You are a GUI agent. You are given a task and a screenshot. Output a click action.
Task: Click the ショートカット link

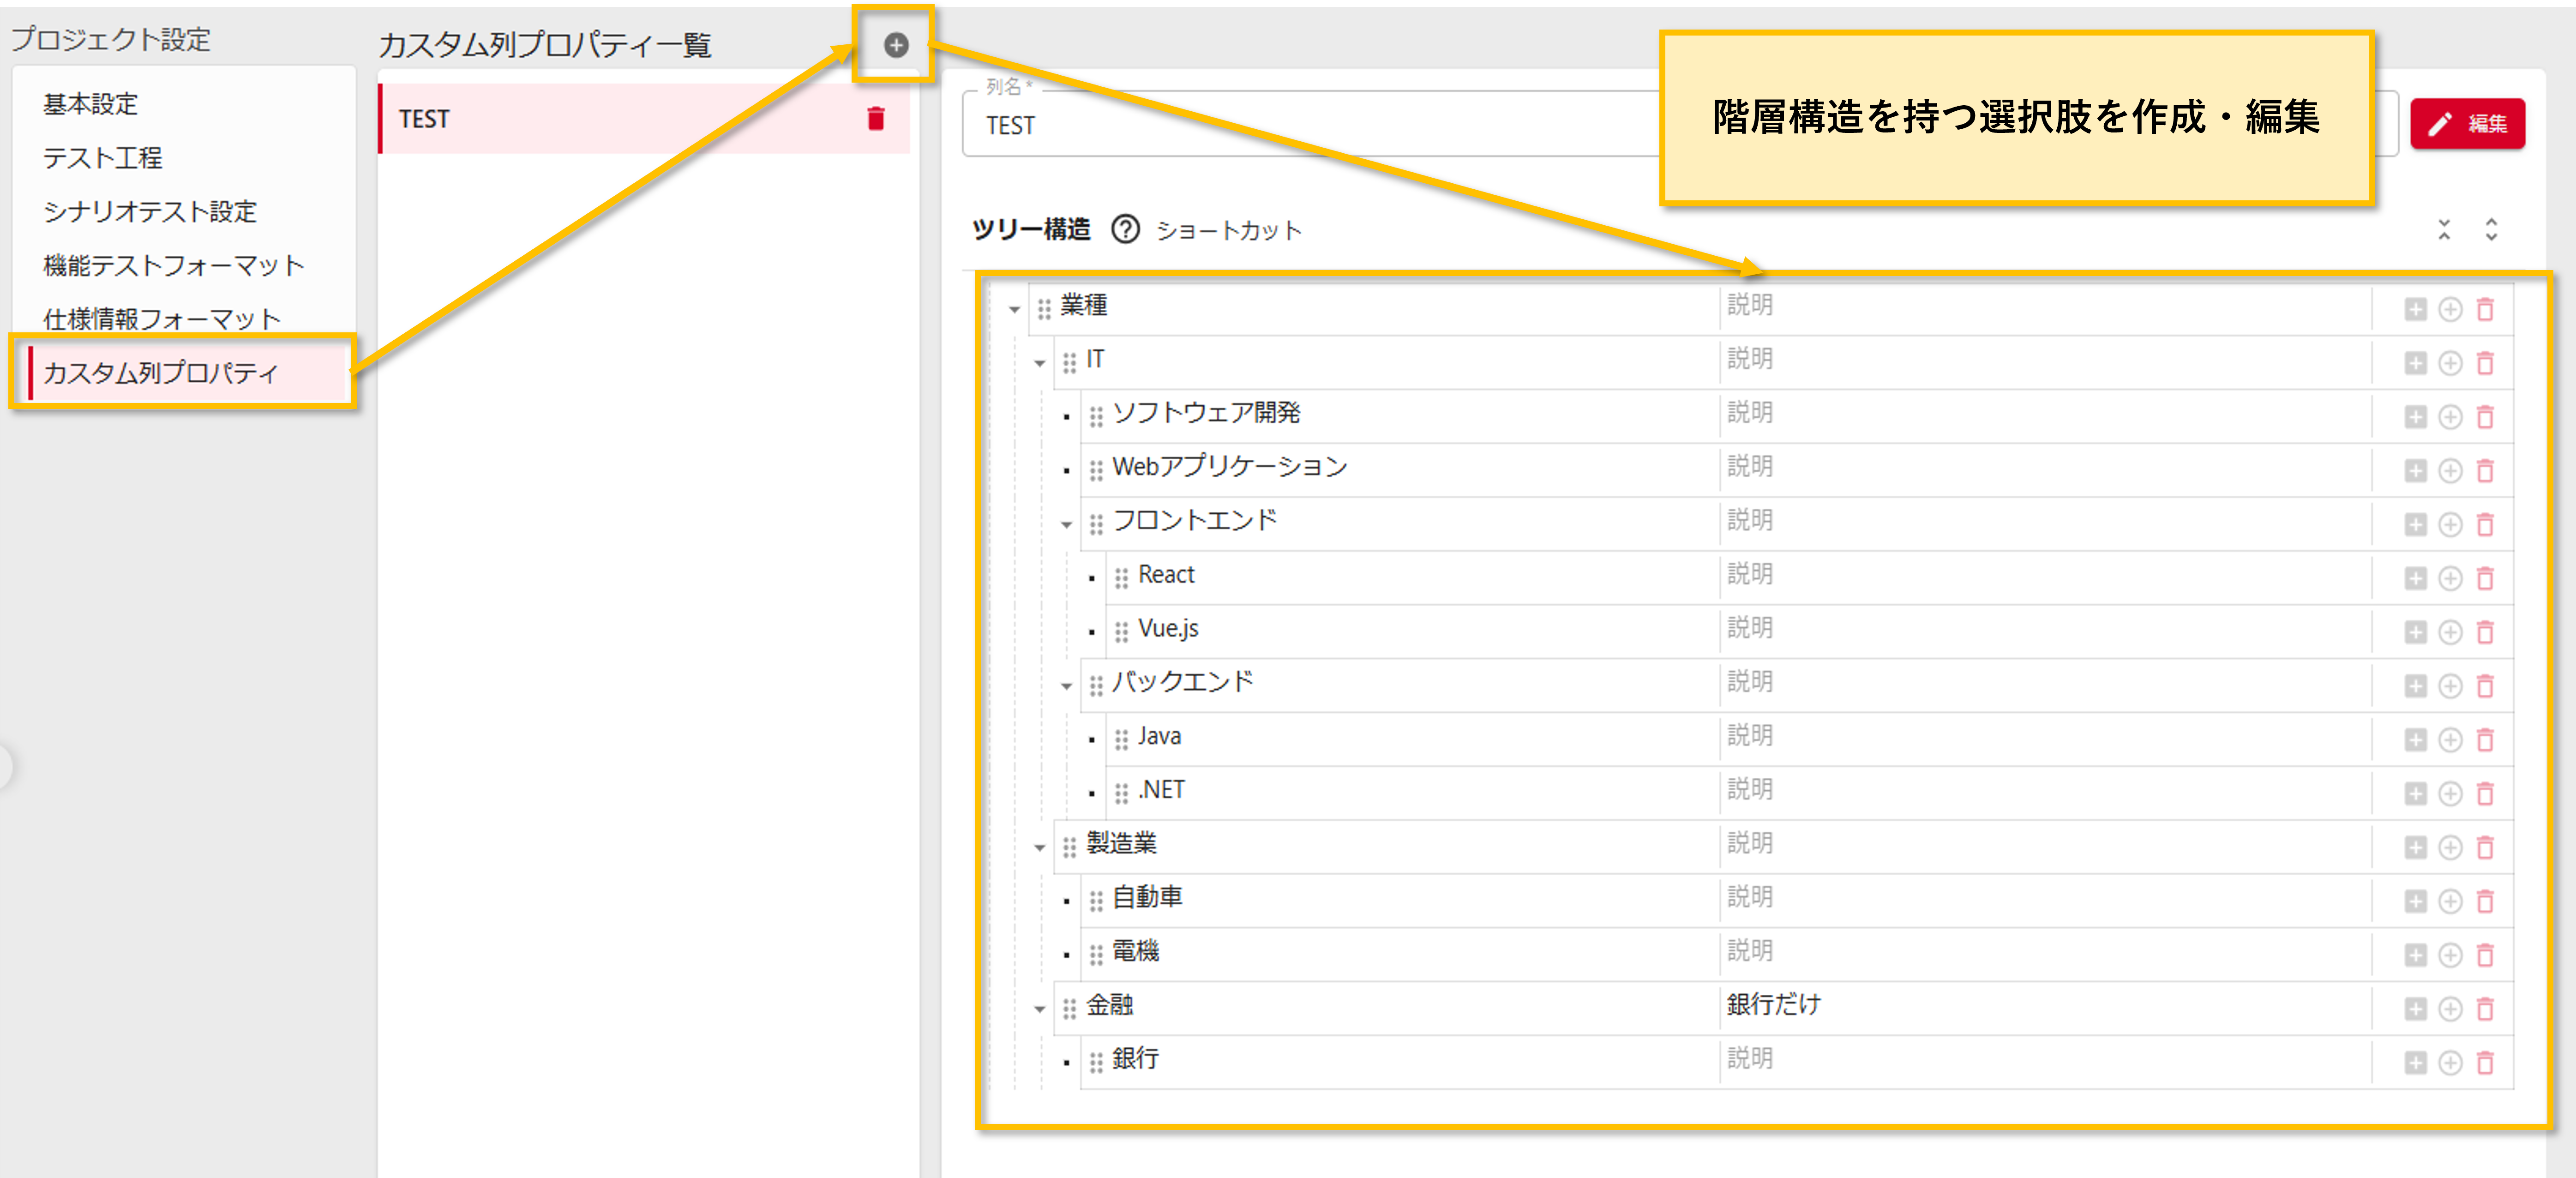click(x=1229, y=231)
